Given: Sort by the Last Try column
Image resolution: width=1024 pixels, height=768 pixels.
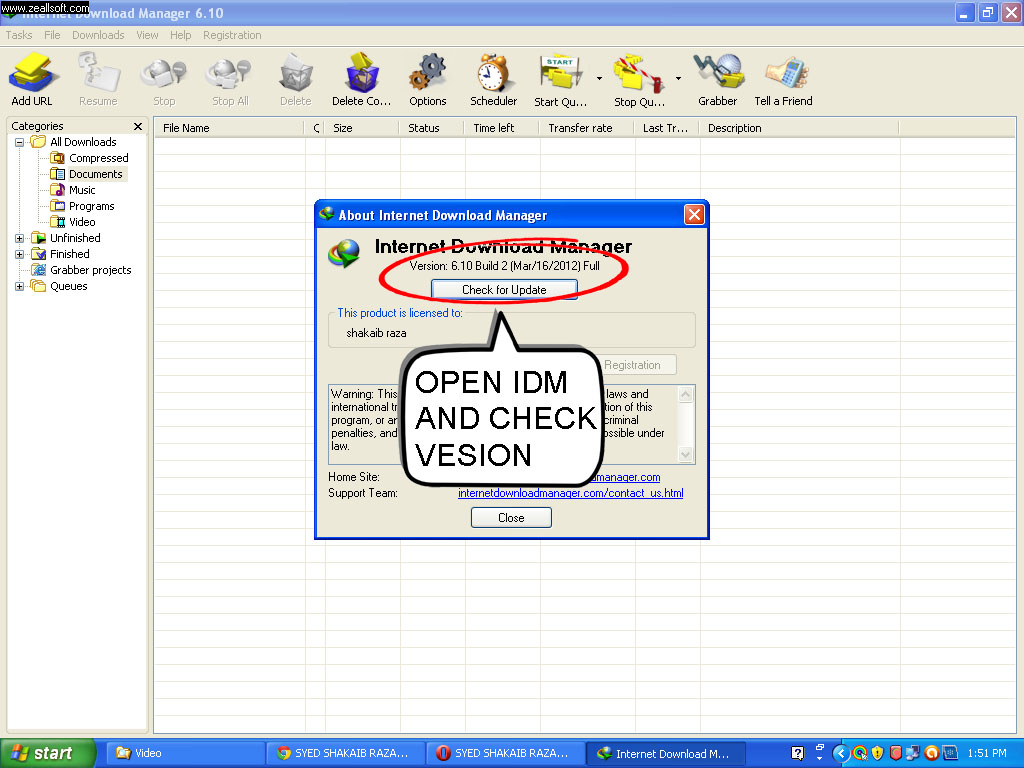Looking at the screenshot, I should (x=667, y=128).
